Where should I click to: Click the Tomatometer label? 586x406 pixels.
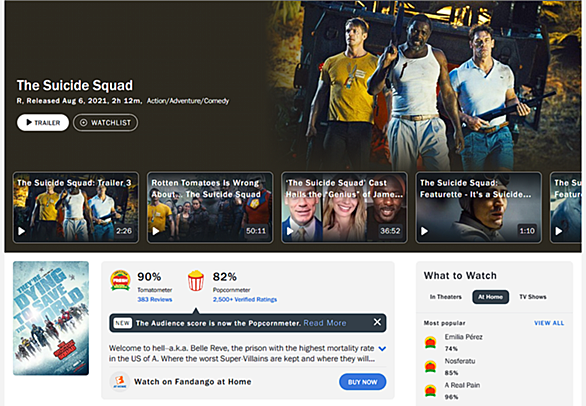click(x=155, y=290)
